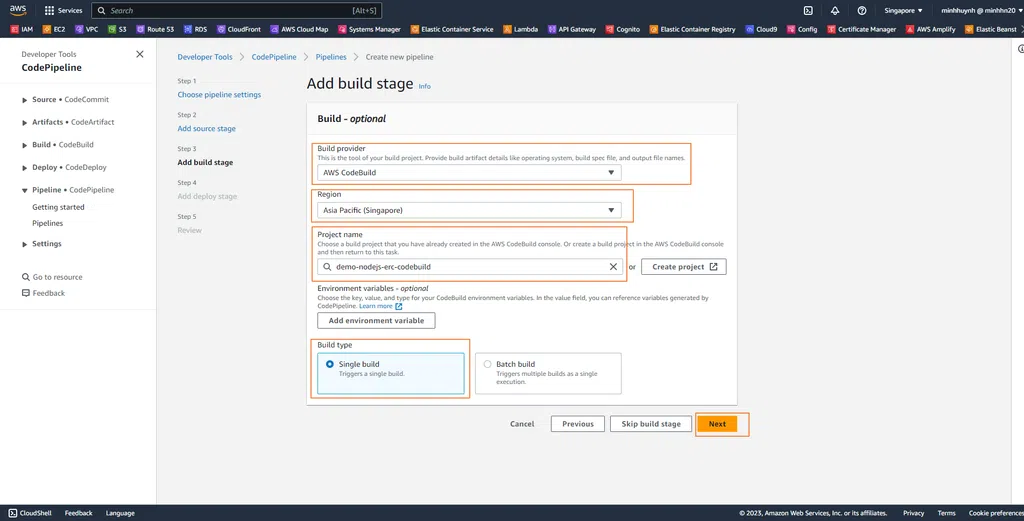Viewport: 1024px width, 521px height.
Task: Open the Cognito bookmark shortcut
Action: tap(623, 29)
